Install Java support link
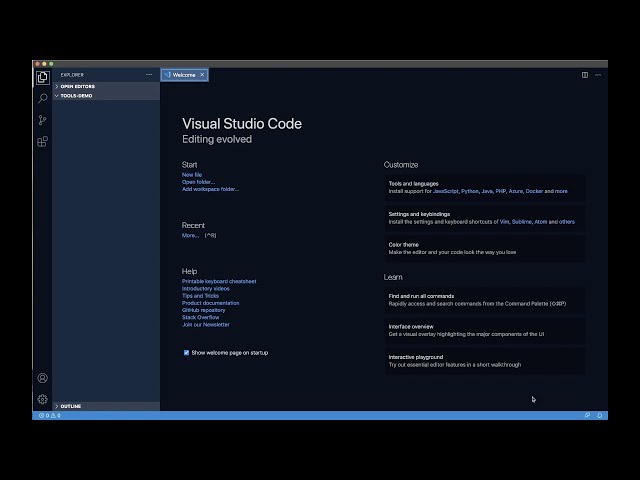 coord(487,191)
